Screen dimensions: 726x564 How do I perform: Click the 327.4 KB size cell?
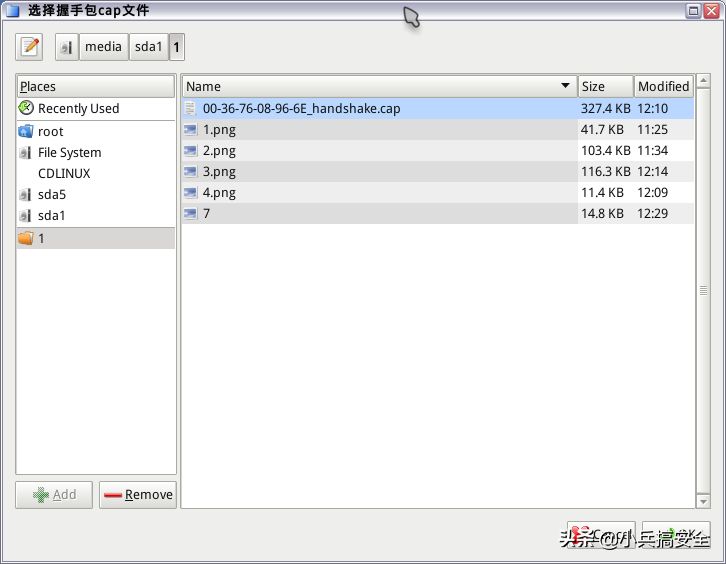[606, 108]
